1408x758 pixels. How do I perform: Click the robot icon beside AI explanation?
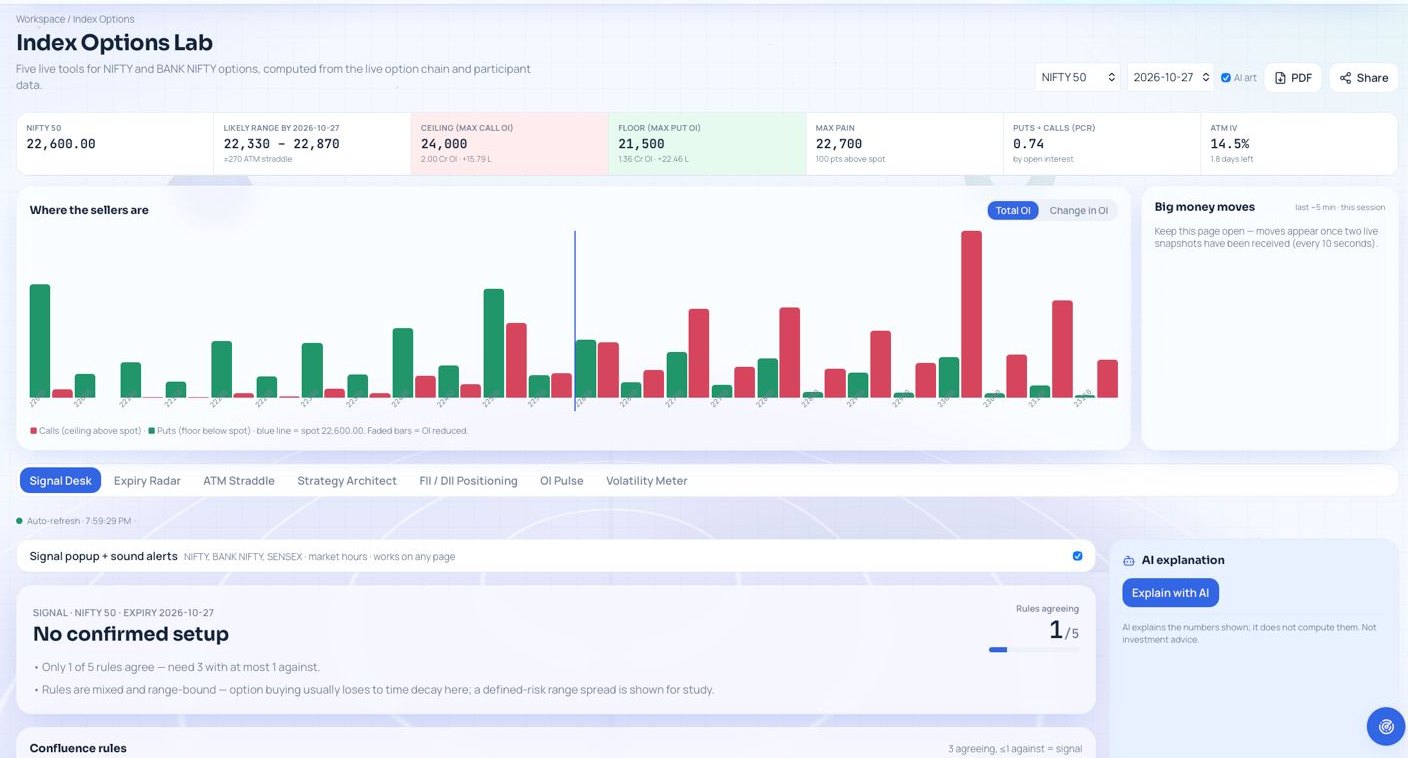click(1129, 561)
